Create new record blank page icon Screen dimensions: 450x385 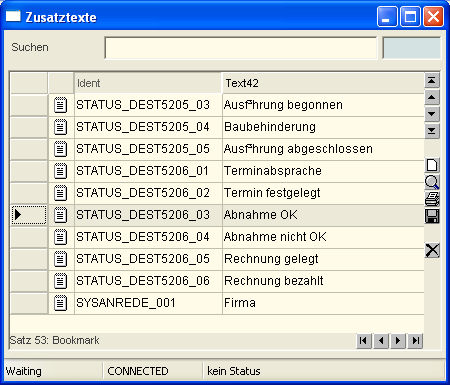(432, 165)
